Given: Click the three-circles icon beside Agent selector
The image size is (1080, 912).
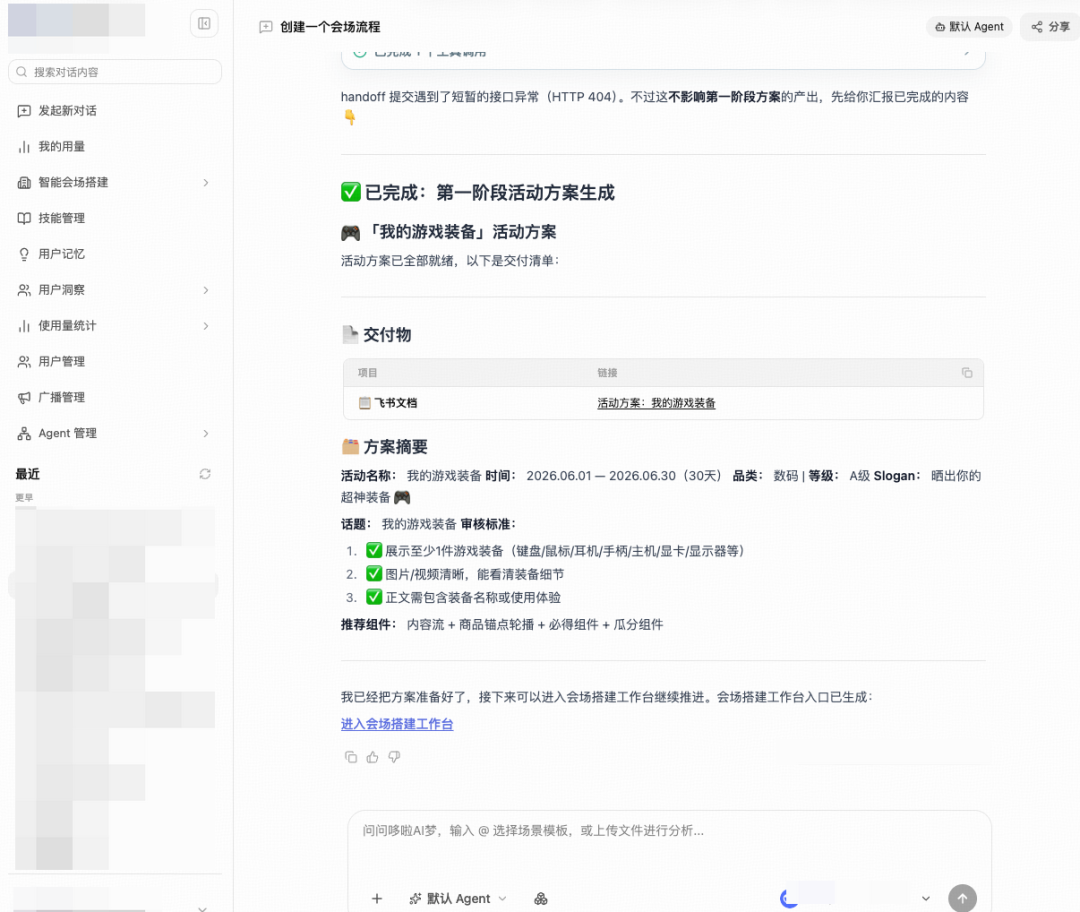Looking at the screenshot, I should point(541,898).
